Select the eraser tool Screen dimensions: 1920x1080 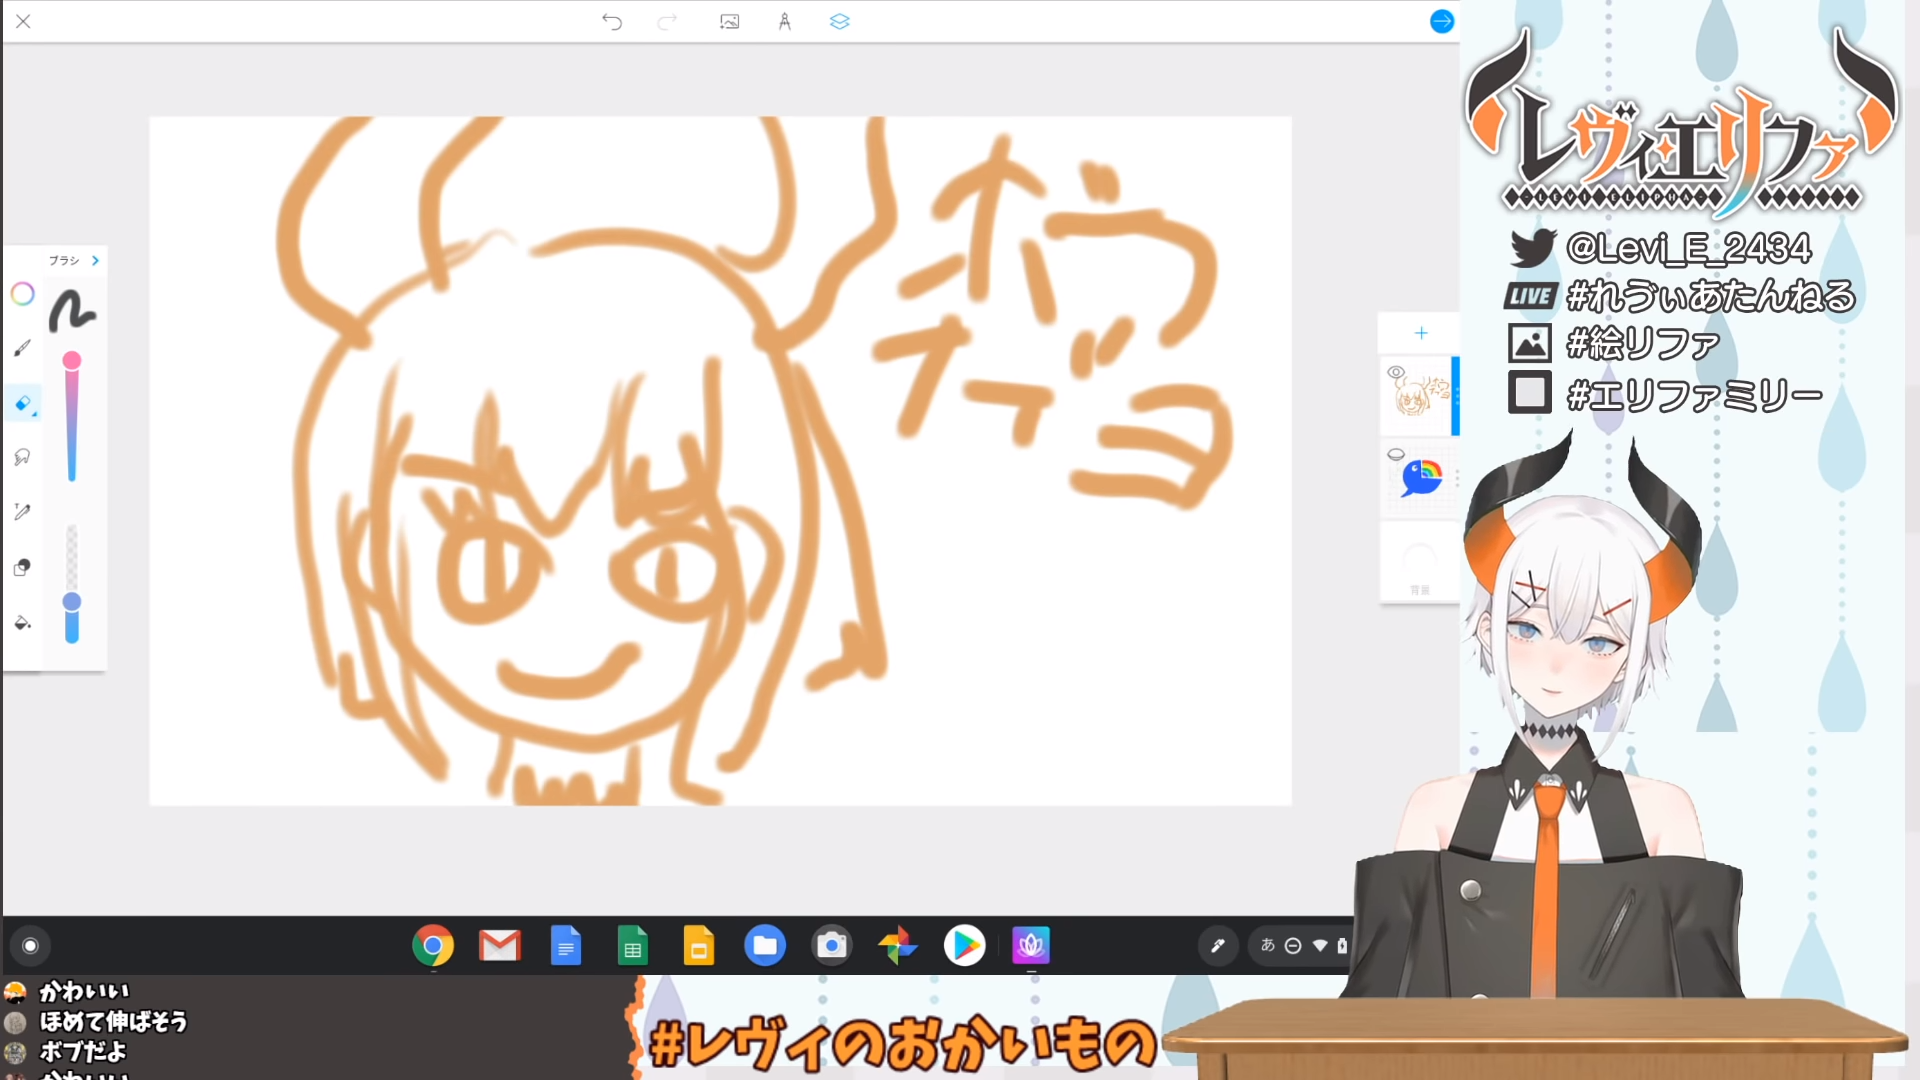click(x=23, y=403)
